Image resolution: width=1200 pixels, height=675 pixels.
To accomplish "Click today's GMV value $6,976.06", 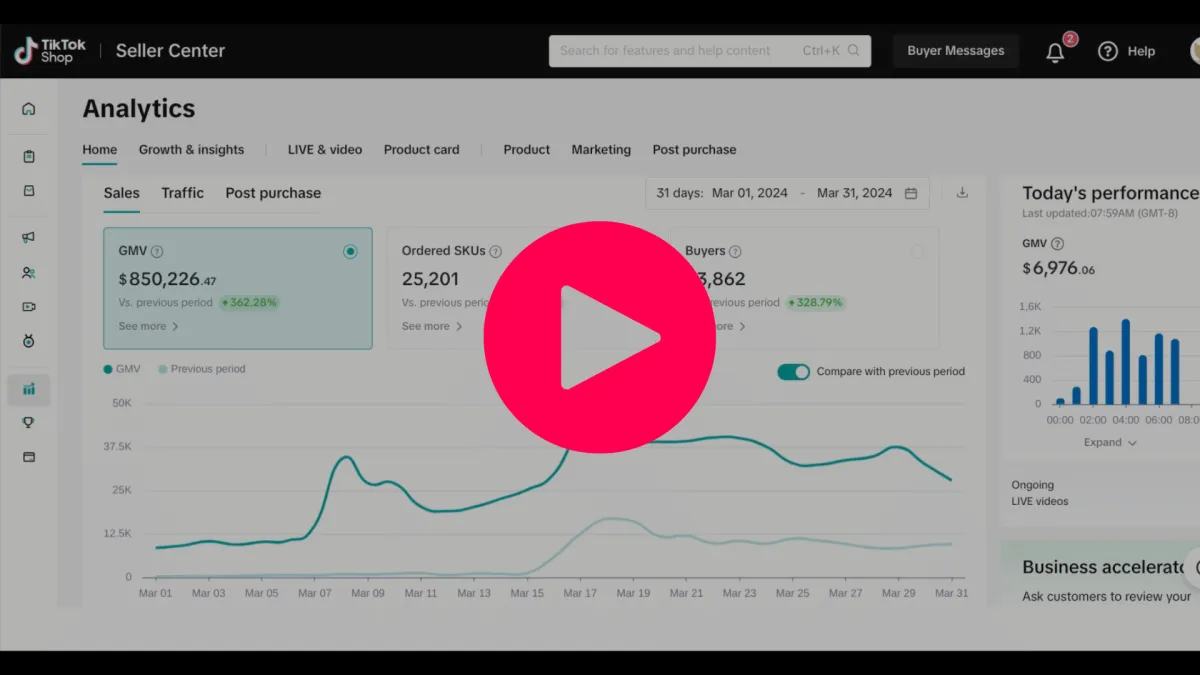I will (x=1059, y=268).
